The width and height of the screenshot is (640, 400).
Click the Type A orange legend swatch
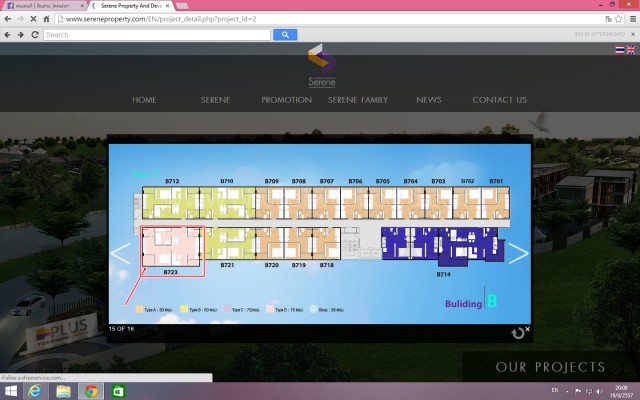point(139,309)
